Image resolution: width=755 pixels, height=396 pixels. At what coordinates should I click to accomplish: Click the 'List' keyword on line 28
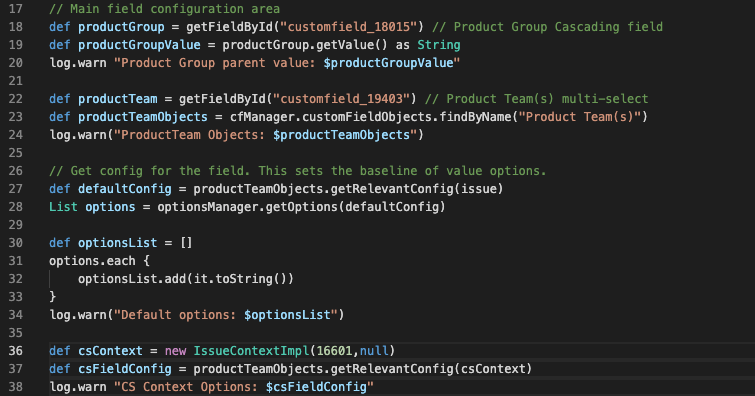[x=63, y=207]
